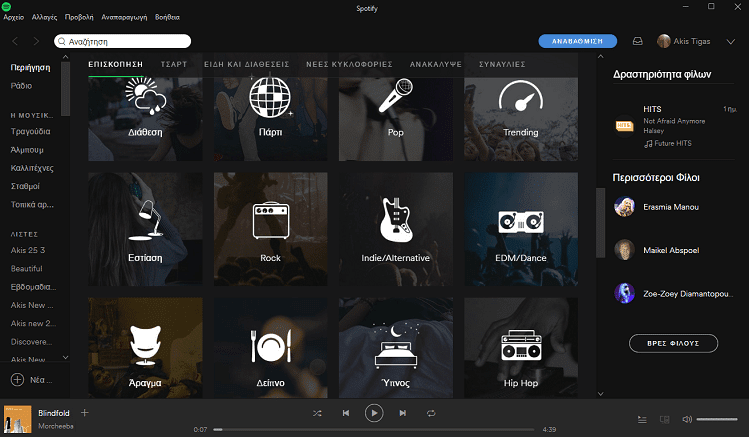Click the ΑΝΑΒΑΘΜΙΣΗ upgrade button
This screenshot has height=437, width=749.
click(578, 41)
